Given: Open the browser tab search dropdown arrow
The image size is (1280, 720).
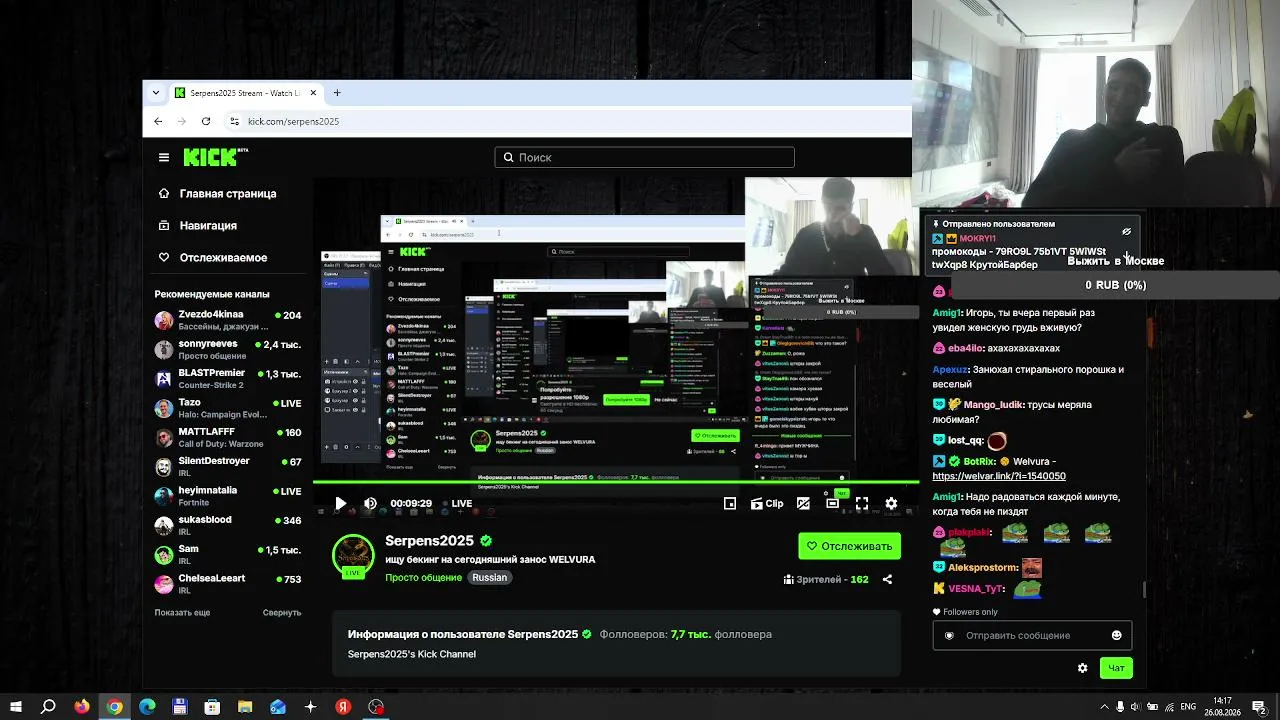Looking at the screenshot, I should click(x=155, y=93).
